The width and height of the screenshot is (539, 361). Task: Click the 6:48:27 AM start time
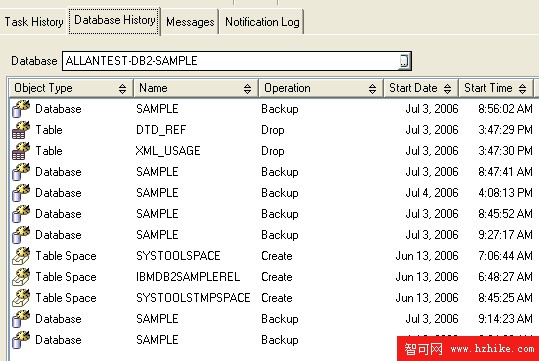click(505, 277)
